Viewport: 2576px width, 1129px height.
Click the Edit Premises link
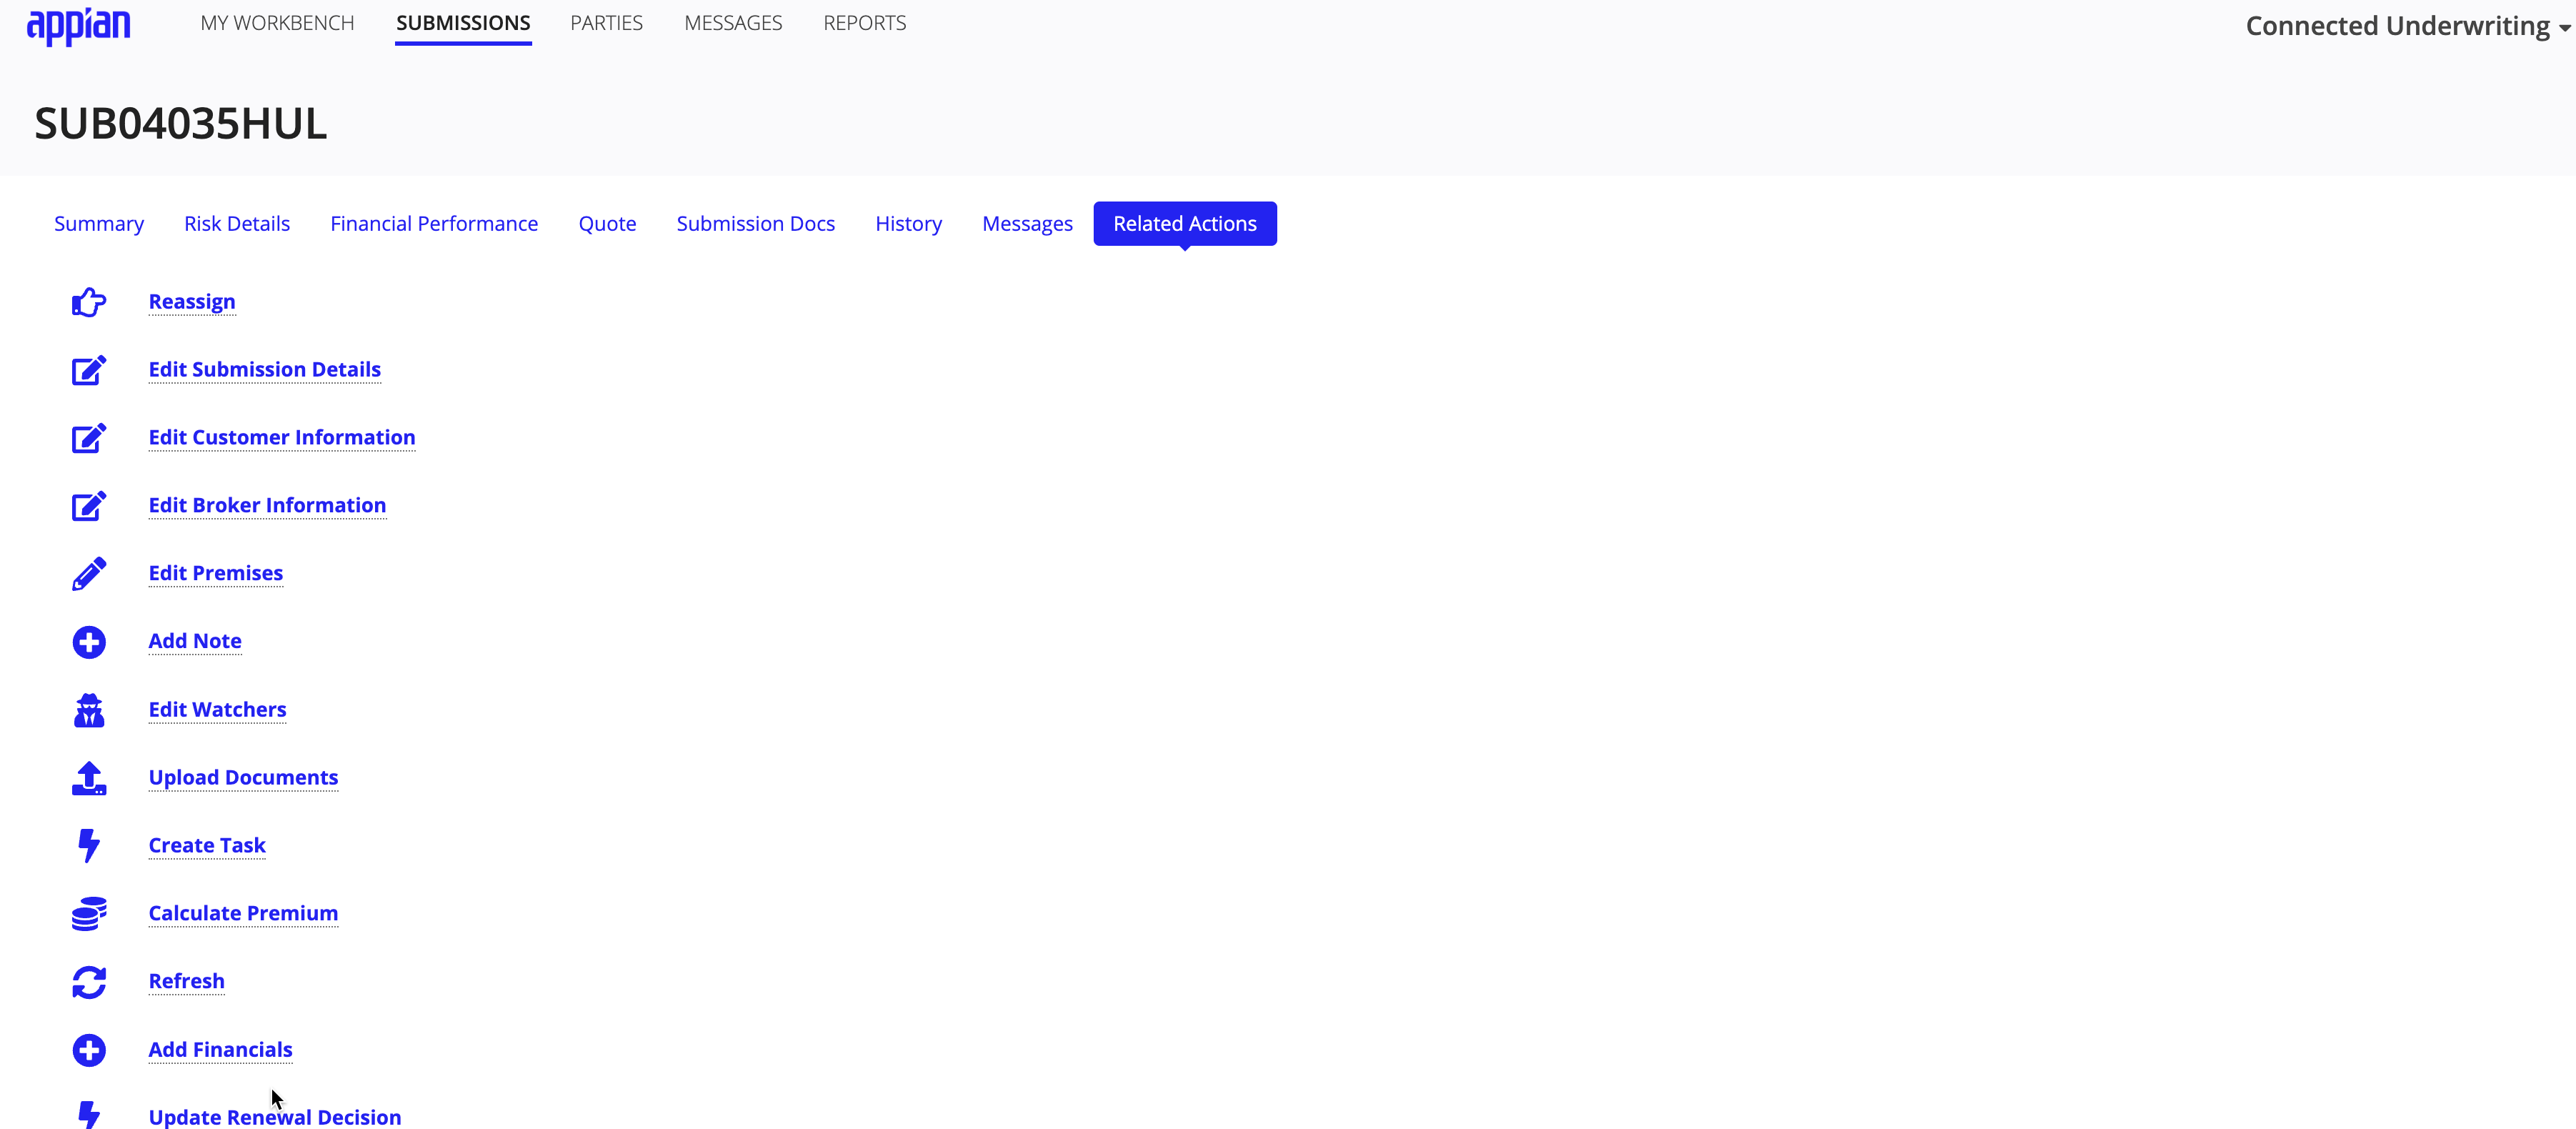(x=216, y=574)
